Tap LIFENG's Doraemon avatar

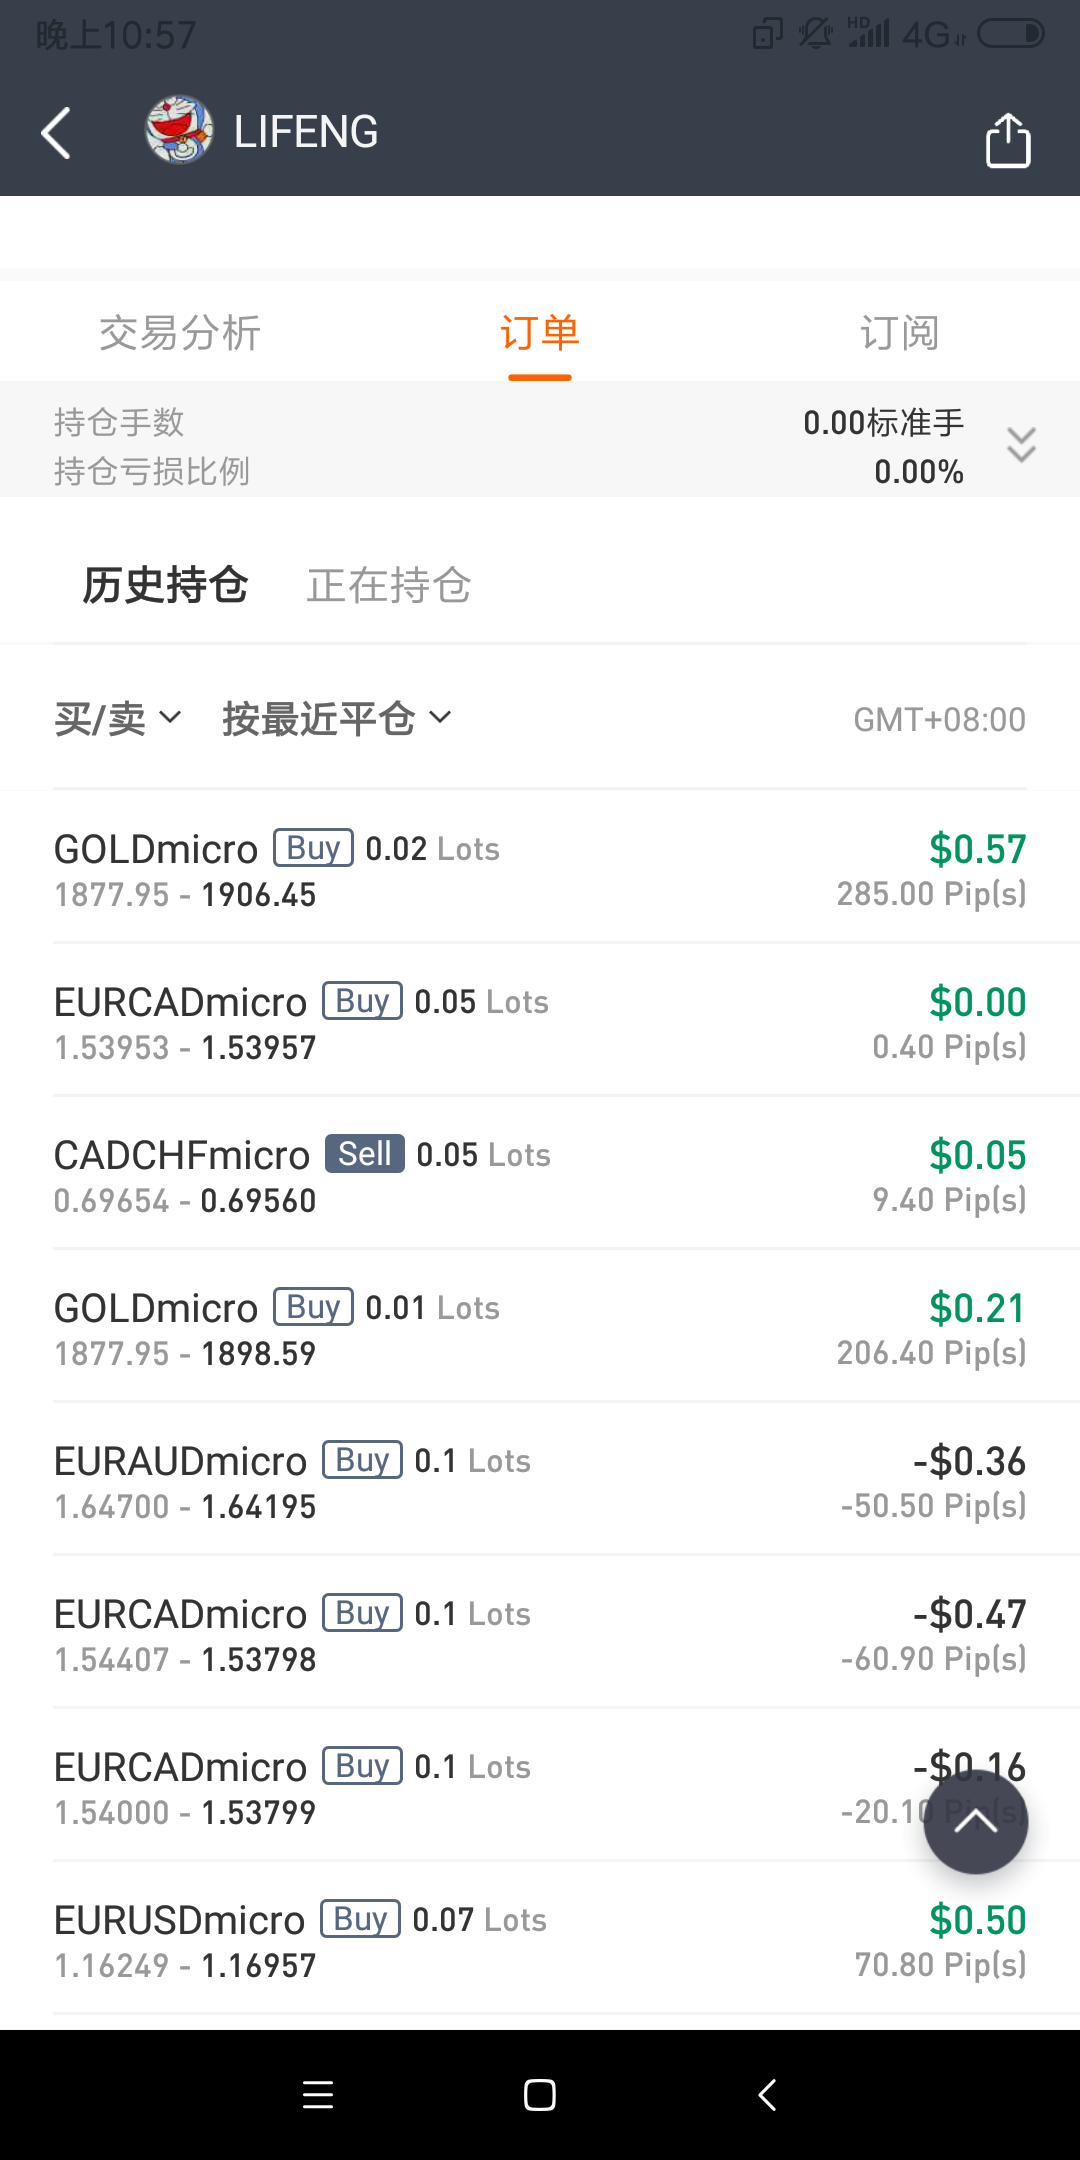[x=179, y=130]
